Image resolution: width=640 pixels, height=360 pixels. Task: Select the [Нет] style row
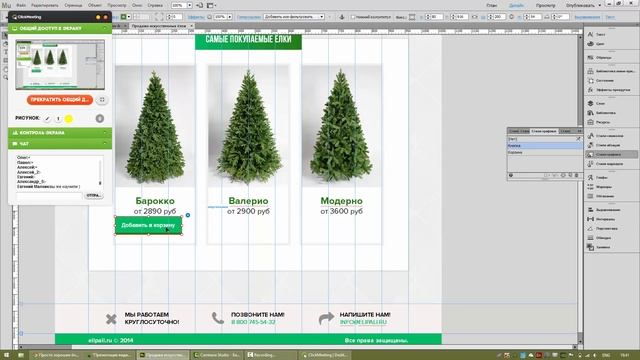pyautogui.click(x=544, y=139)
